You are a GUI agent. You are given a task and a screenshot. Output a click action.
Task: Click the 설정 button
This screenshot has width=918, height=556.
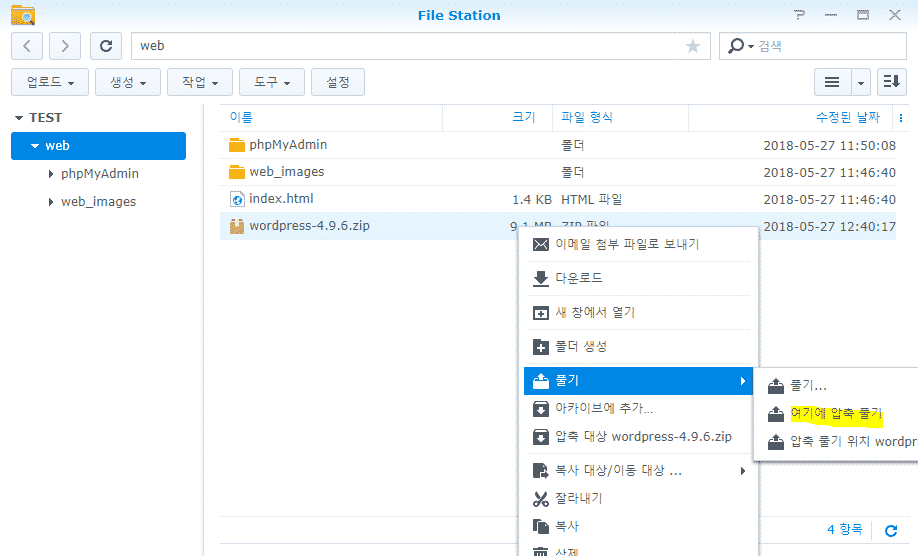click(338, 82)
